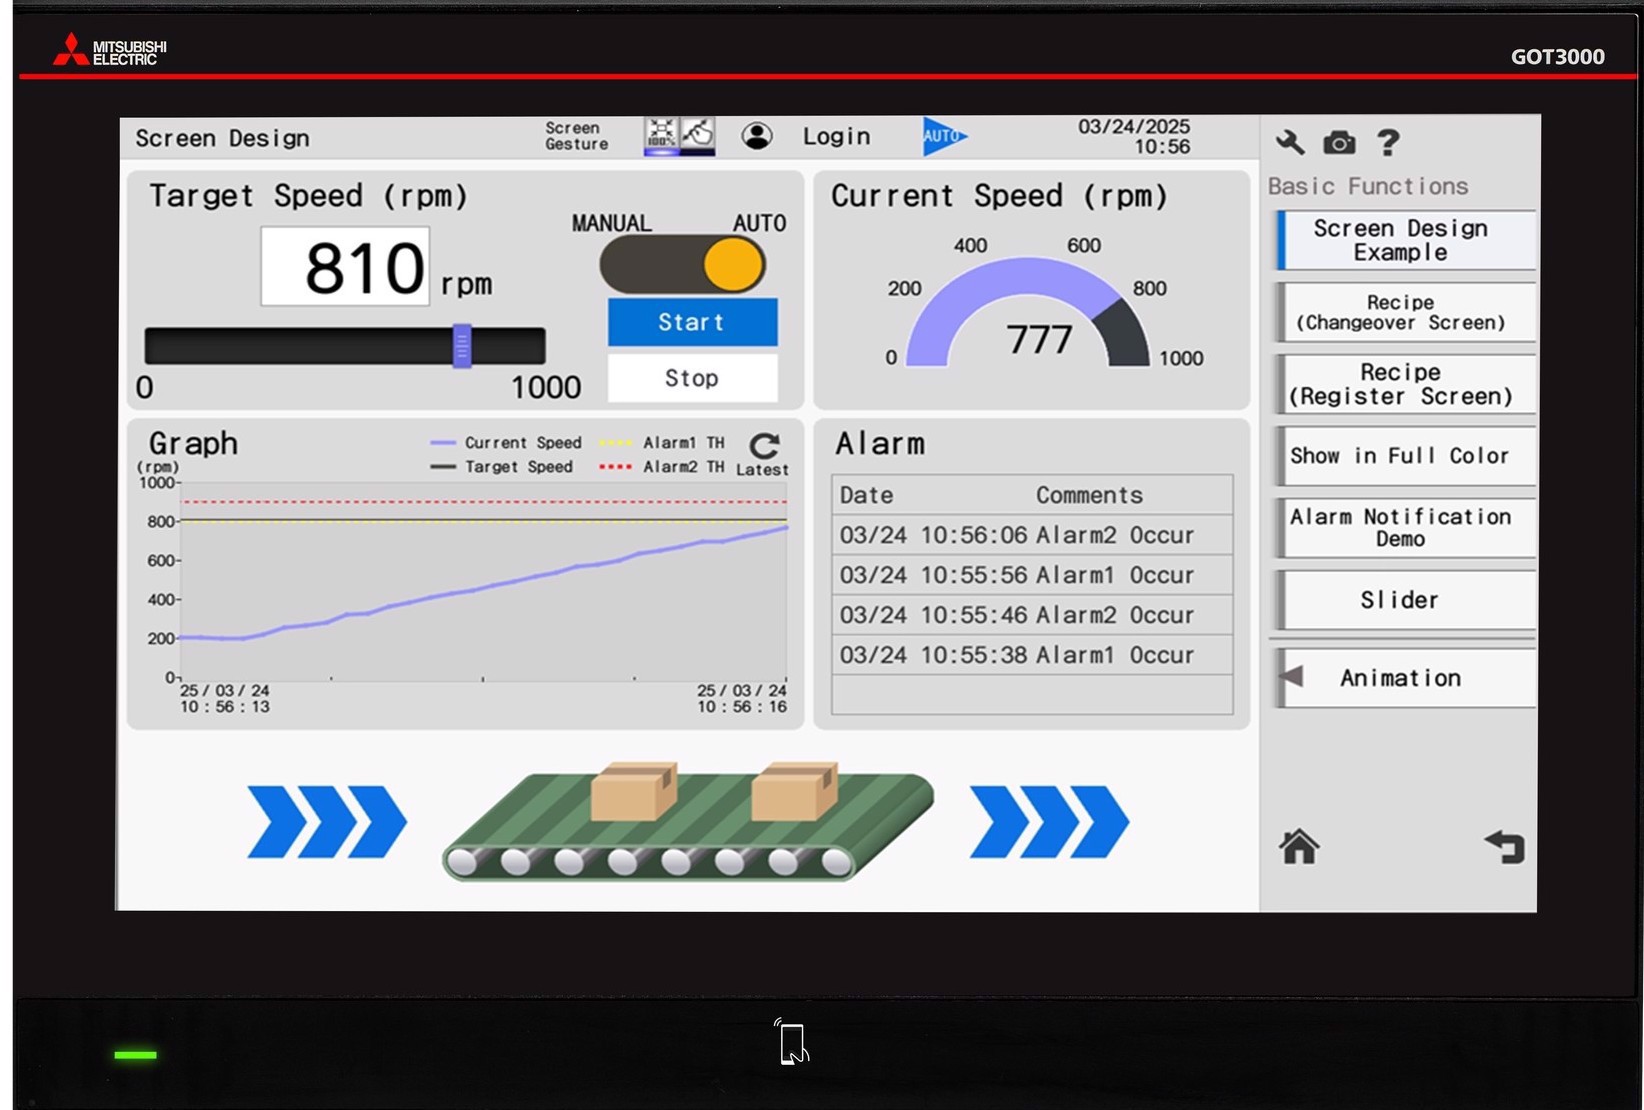Open the Screen Design Example menu item
Screen dimensions: 1644x1110
tap(1404, 240)
